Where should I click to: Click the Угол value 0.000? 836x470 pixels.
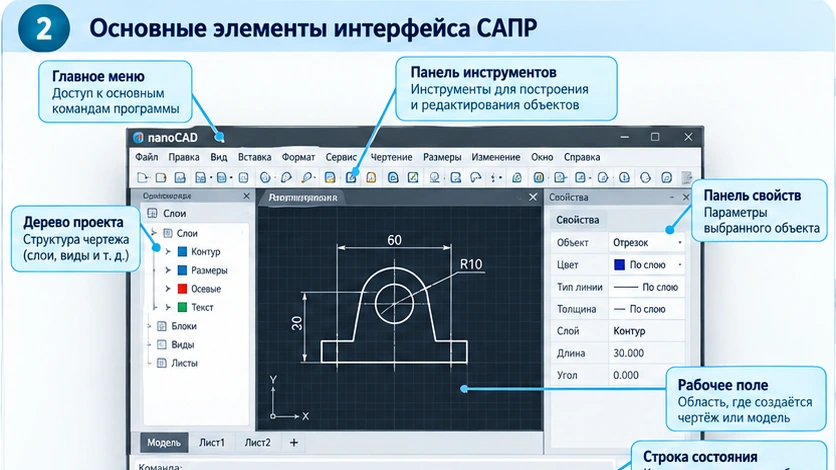[647, 375]
